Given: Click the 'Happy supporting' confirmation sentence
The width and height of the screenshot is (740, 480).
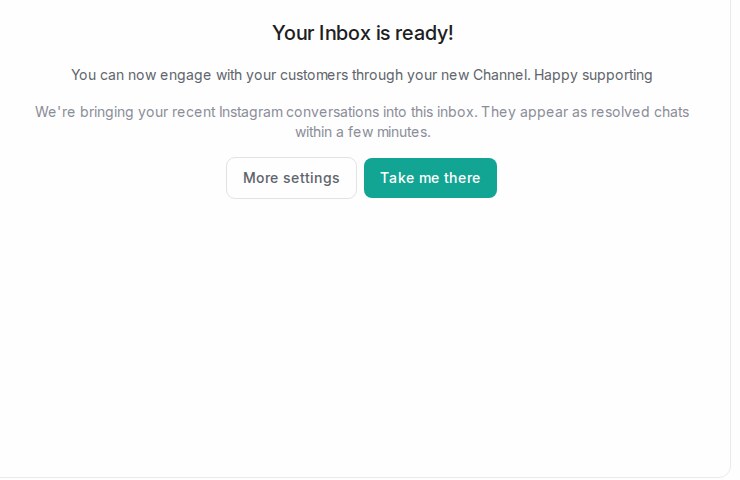Looking at the screenshot, I should pyautogui.click(x=362, y=75).
